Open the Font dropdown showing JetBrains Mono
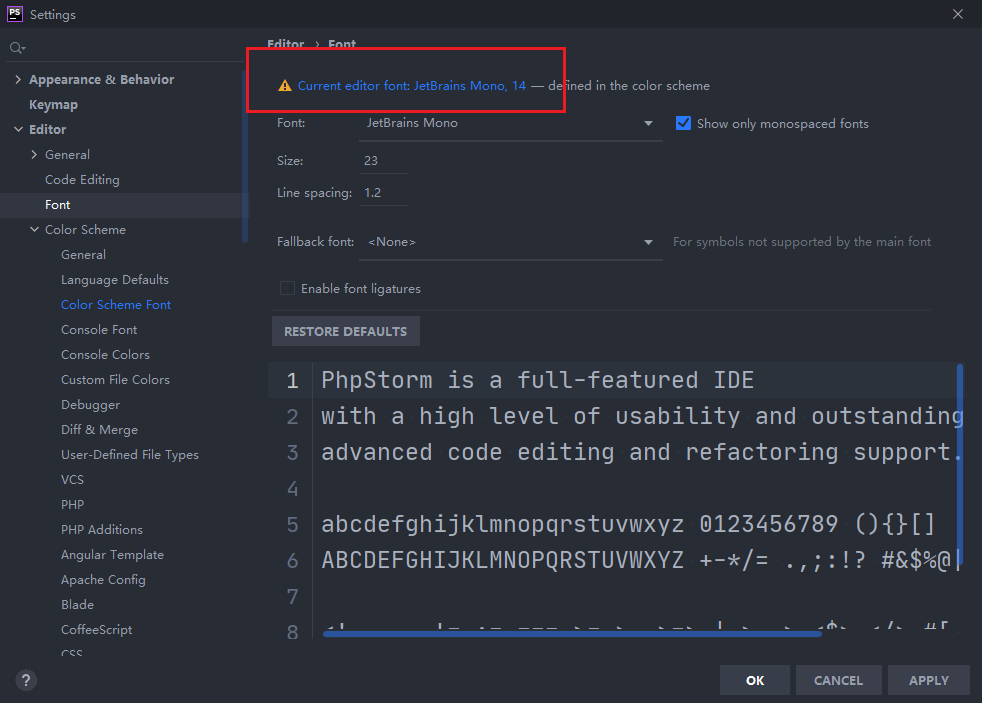The image size is (982, 703). point(510,123)
